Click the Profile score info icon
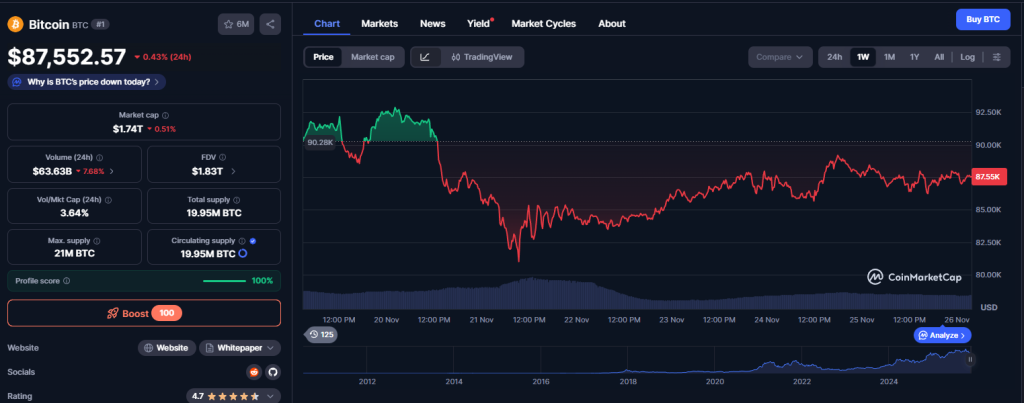This screenshot has height=403, width=1024. [x=67, y=281]
